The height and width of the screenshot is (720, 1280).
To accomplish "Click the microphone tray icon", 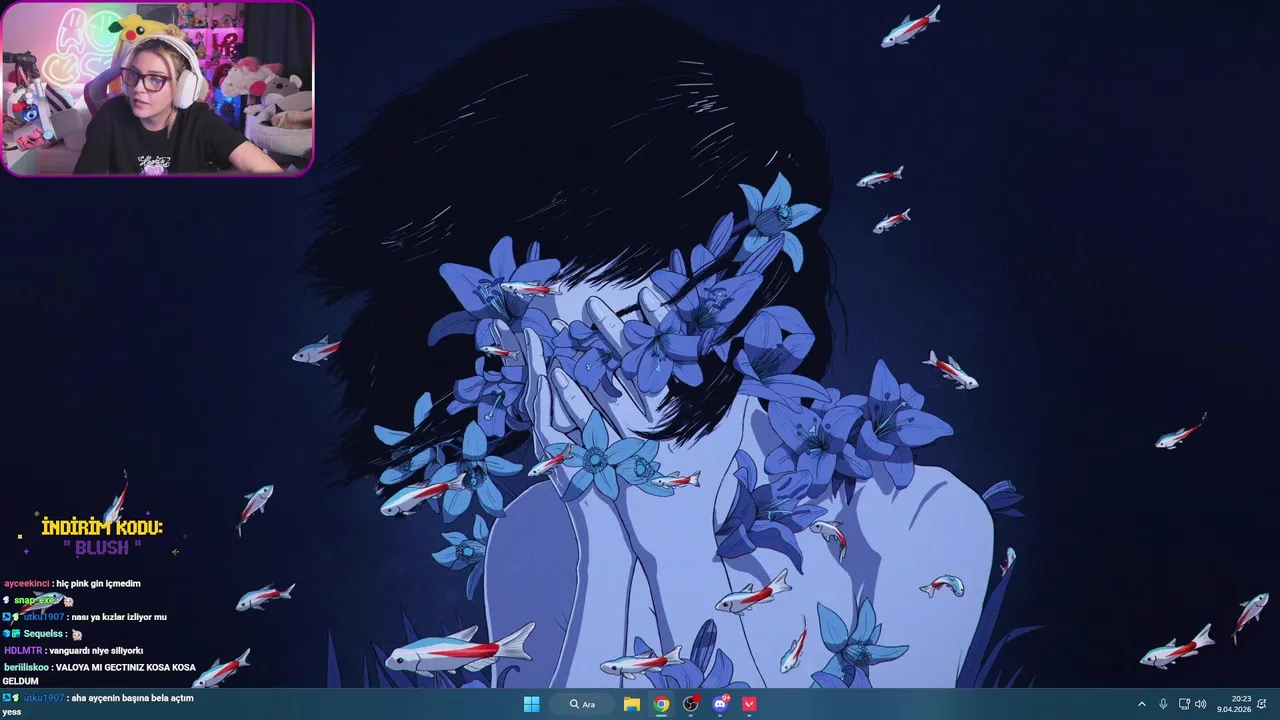I will [x=1163, y=704].
